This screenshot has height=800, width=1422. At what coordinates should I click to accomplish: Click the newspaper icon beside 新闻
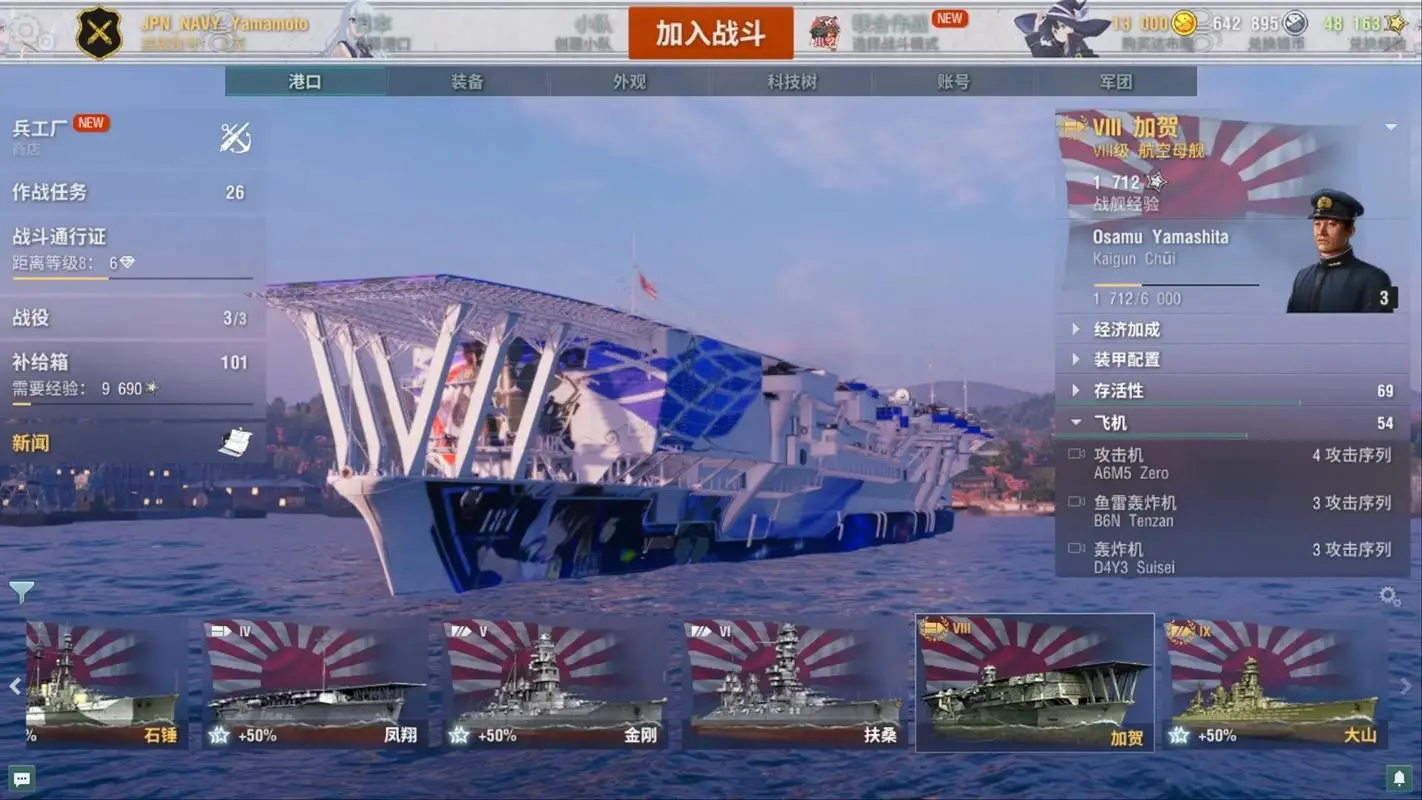(235, 442)
